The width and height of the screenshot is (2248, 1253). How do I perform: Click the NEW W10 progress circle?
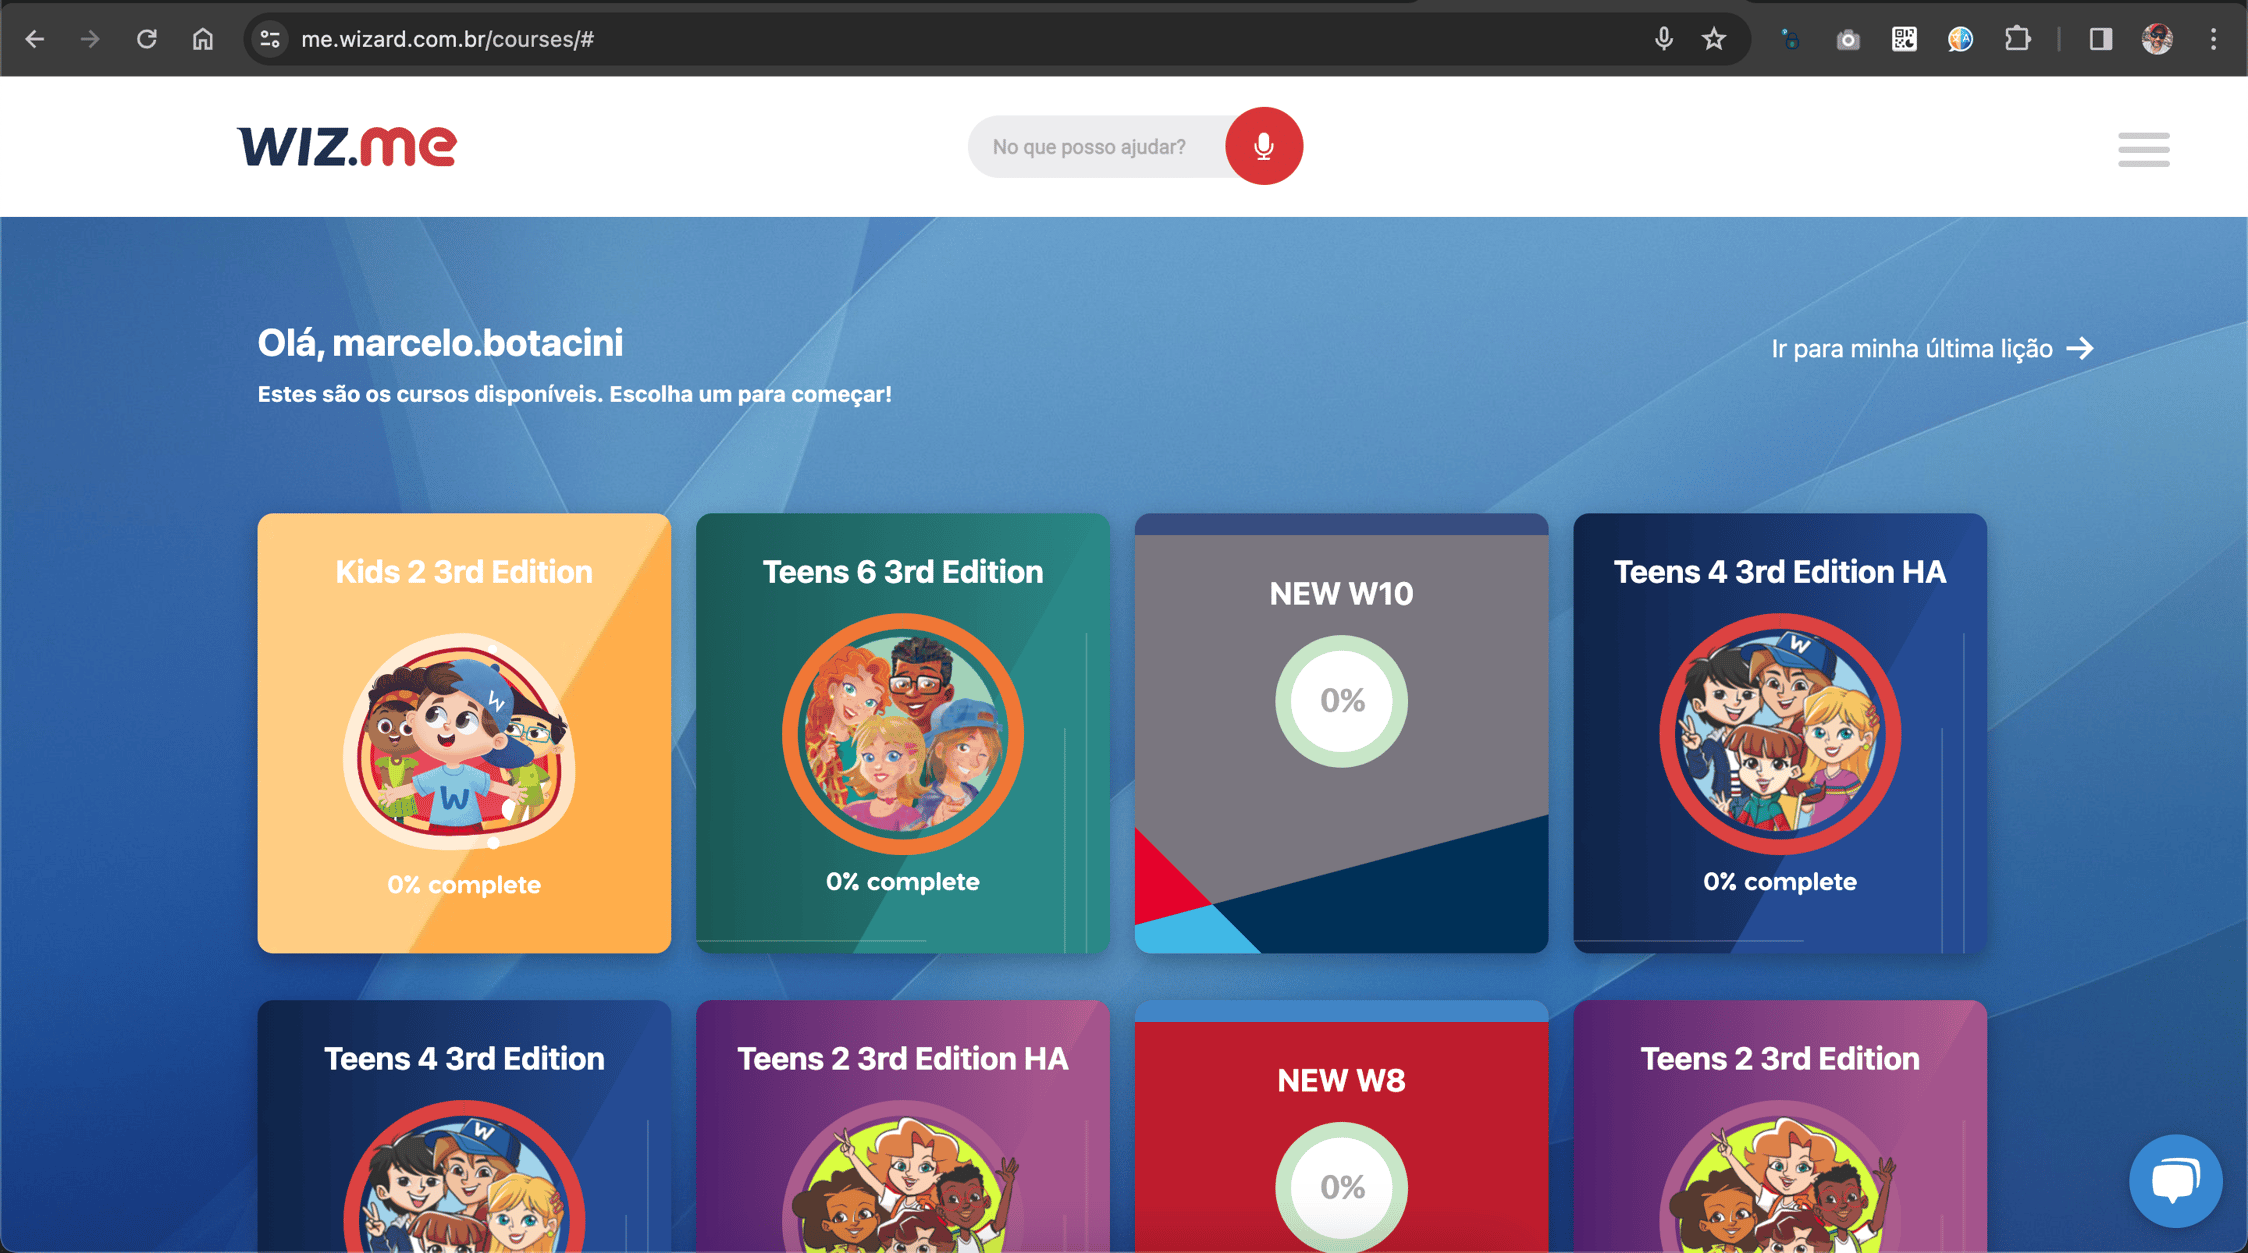(x=1341, y=701)
